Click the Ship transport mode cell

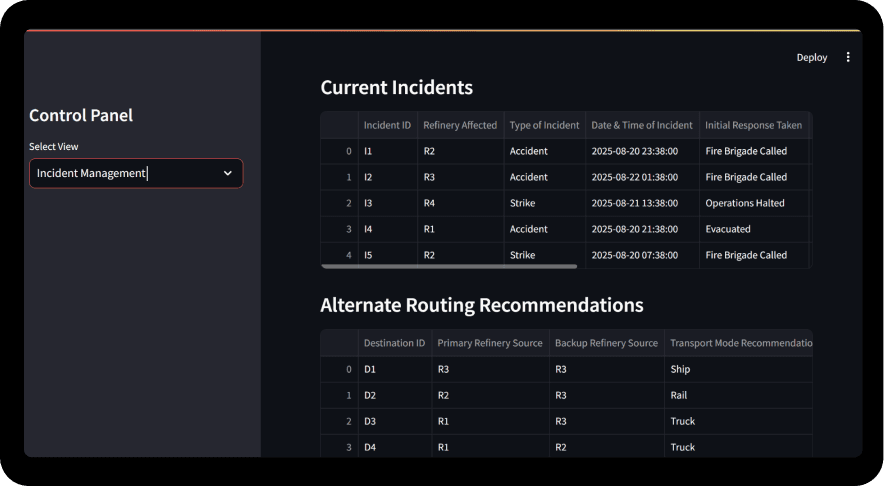pos(680,369)
